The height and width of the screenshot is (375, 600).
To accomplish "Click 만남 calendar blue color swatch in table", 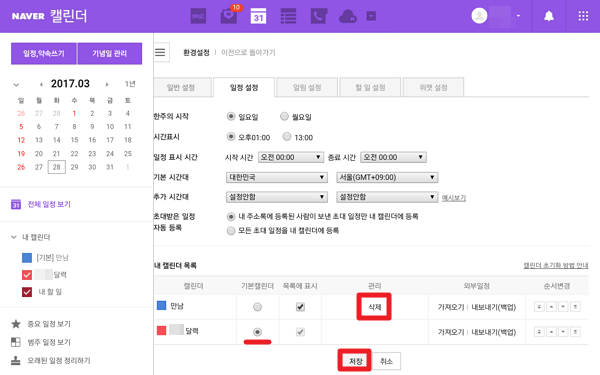I will pos(161,305).
